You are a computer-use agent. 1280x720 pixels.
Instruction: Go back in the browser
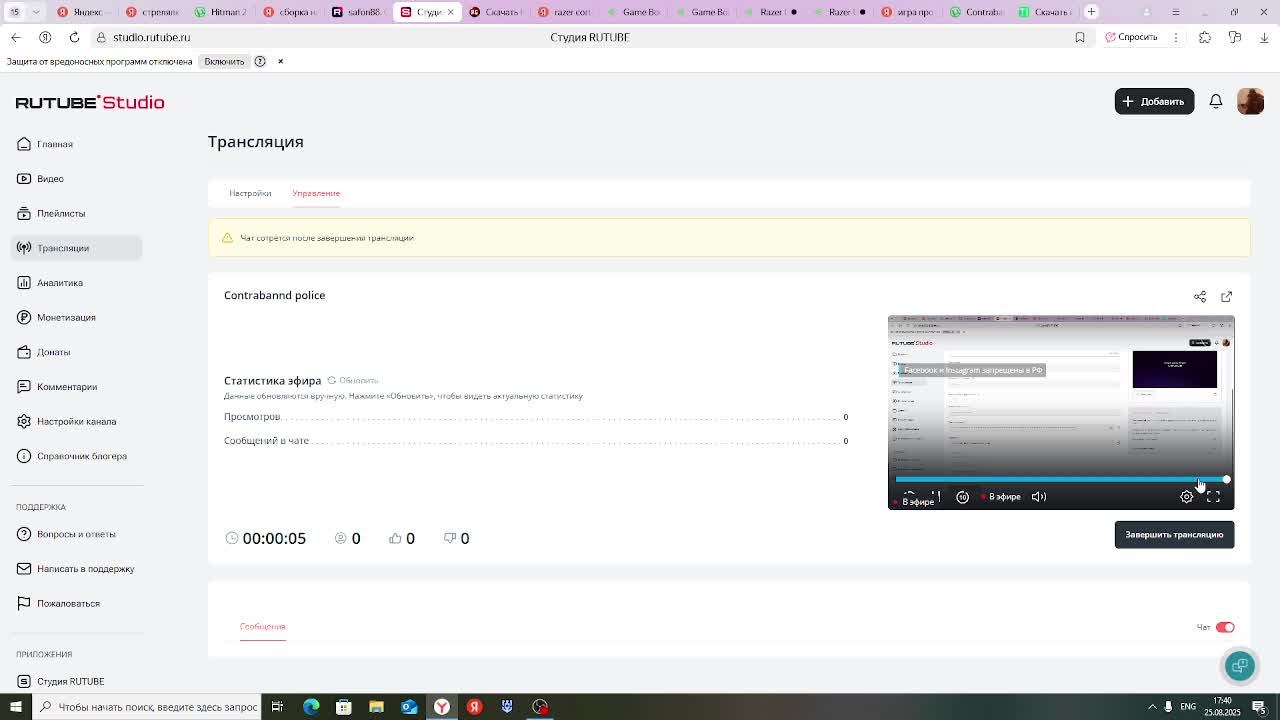click(x=15, y=37)
